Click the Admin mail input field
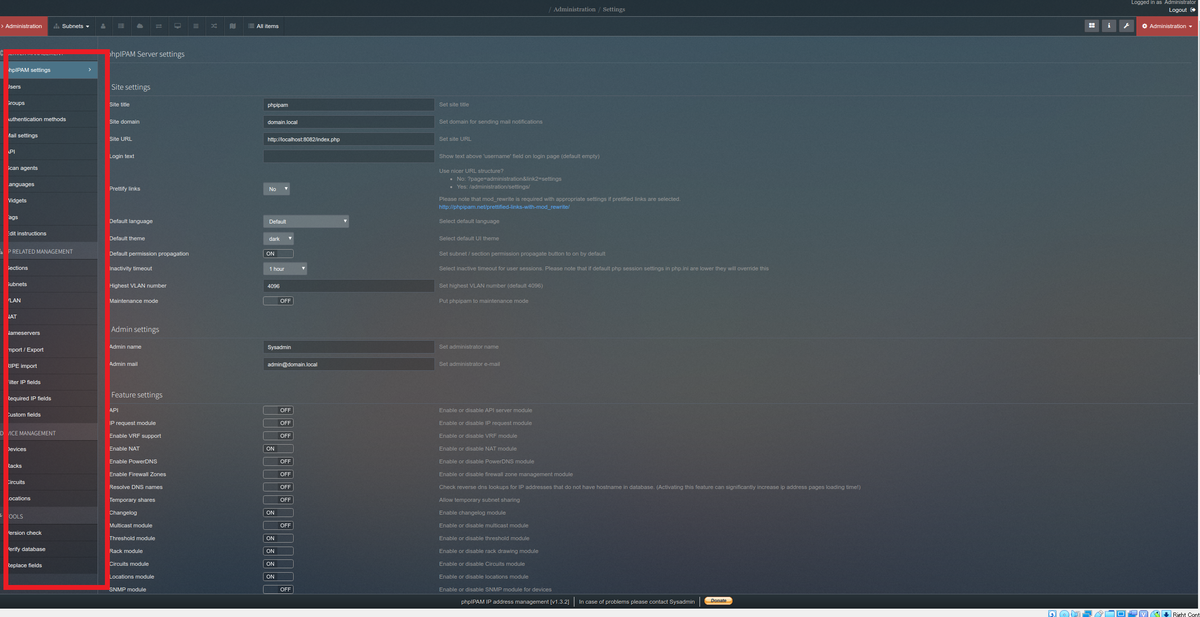 click(x=349, y=365)
